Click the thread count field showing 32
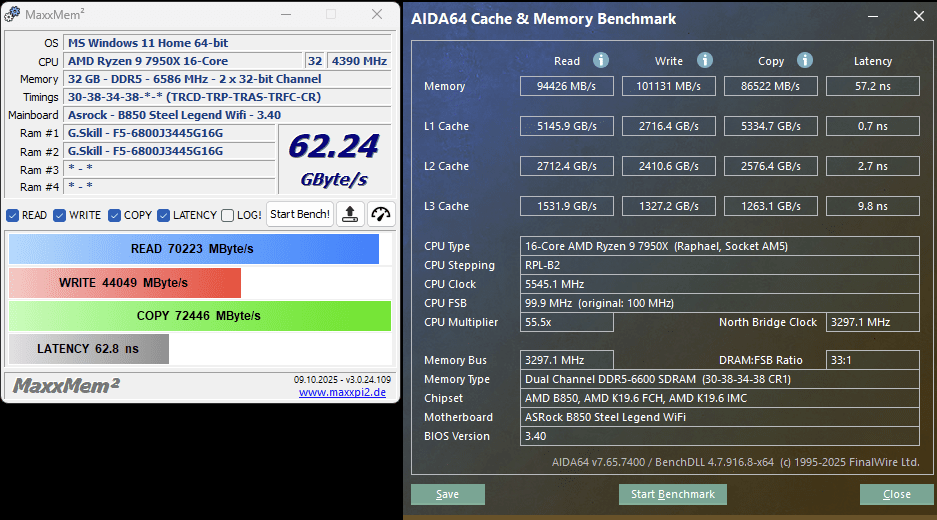Viewport: 937px width, 520px height. pos(315,61)
